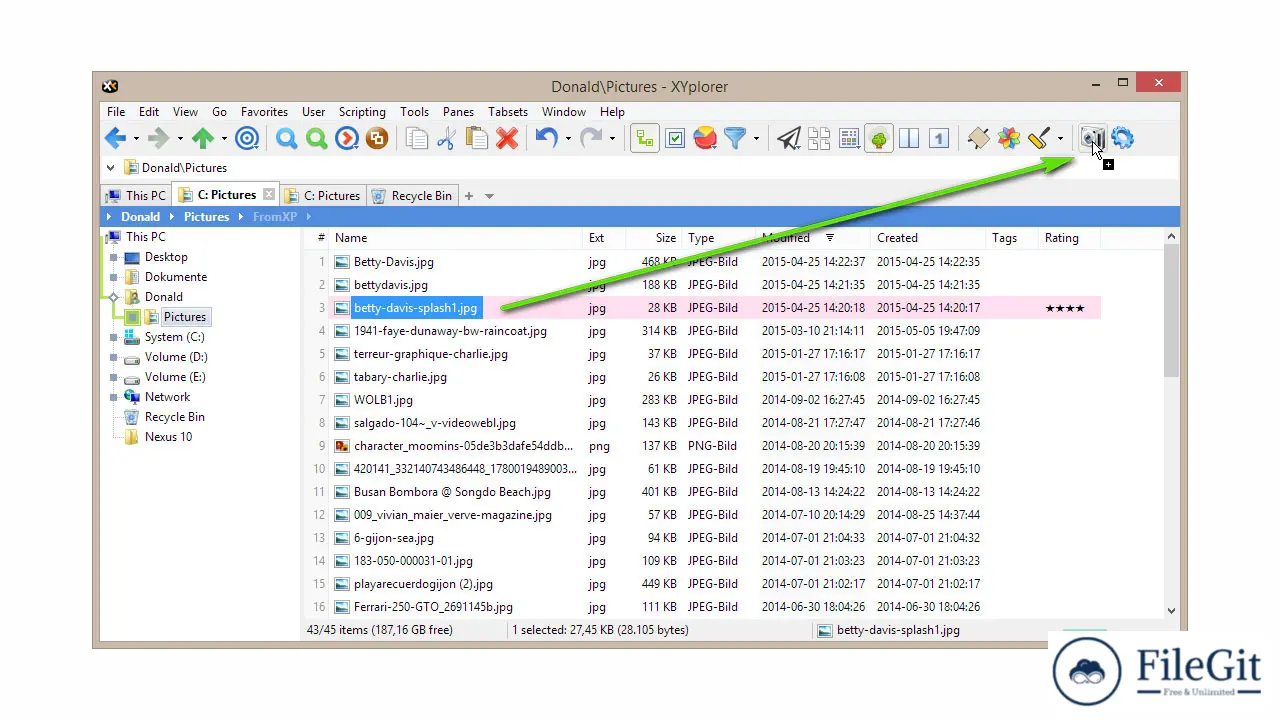The height and width of the screenshot is (720, 1280).
Task: Open Back button history dropdown arrow
Action: (x=135, y=139)
